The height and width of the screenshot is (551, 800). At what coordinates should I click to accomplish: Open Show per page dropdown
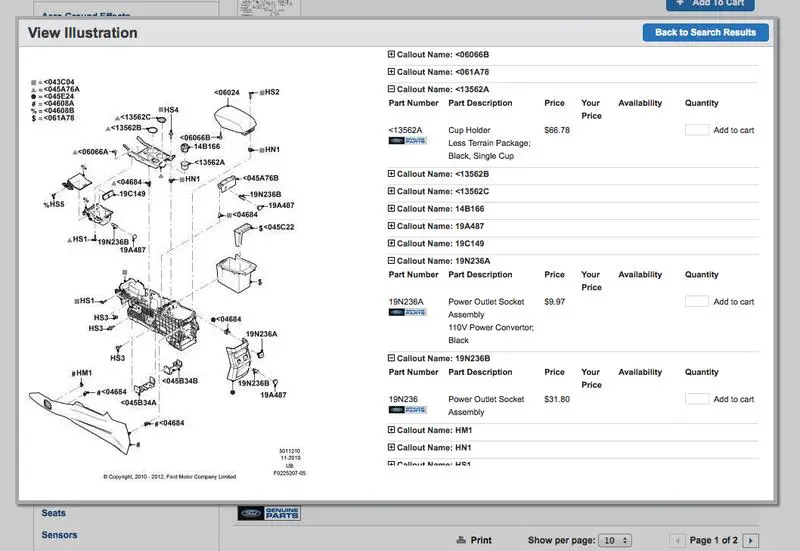tap(615, 540)
